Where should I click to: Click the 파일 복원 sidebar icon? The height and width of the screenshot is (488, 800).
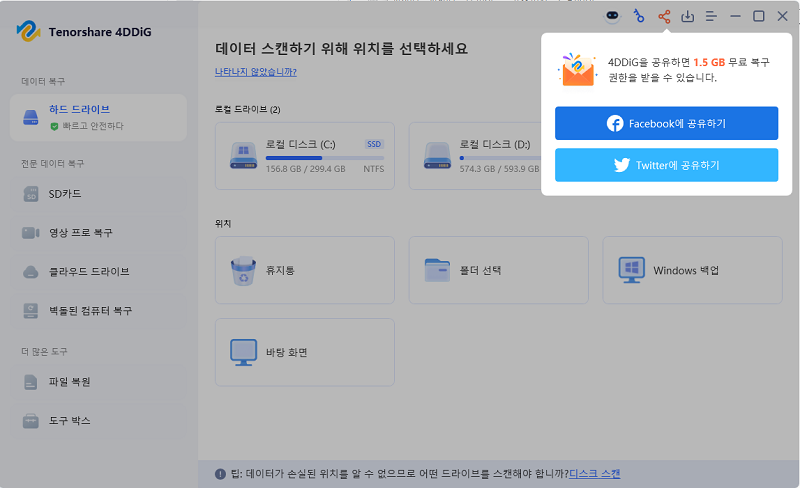pos(31,382)
